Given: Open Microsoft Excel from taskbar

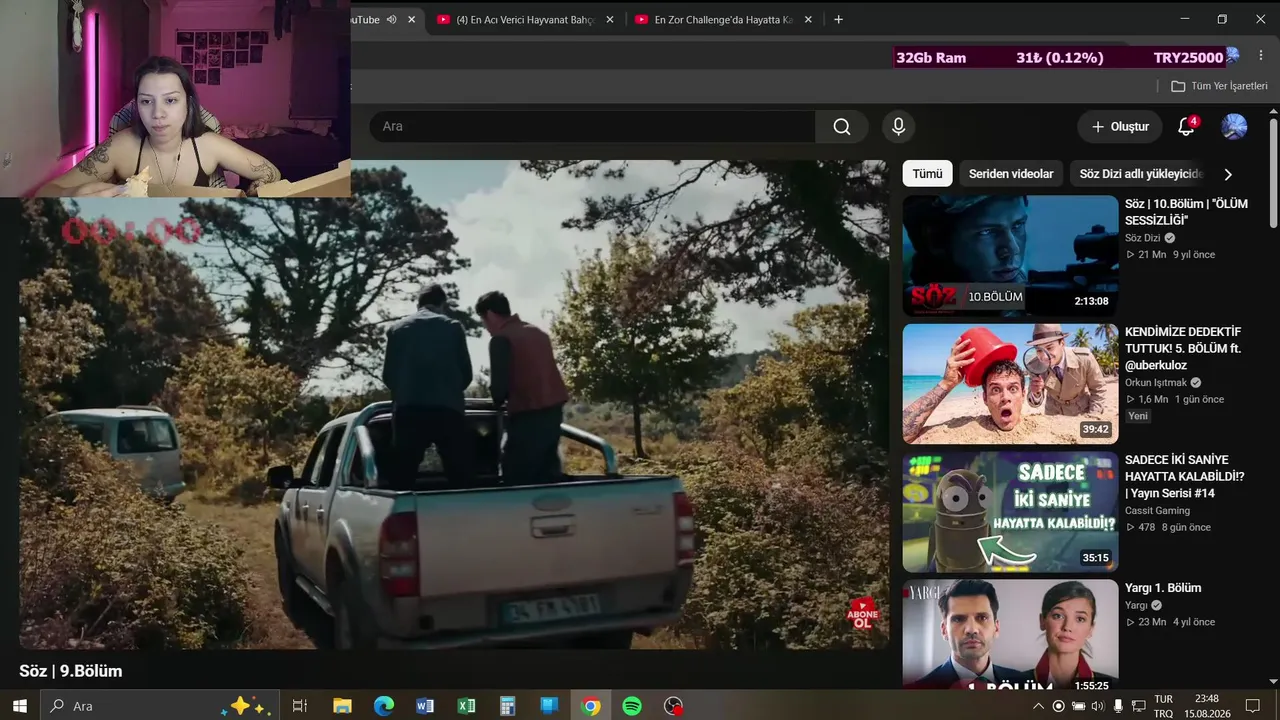Looking at the screenshot, I should coord(466,706).
